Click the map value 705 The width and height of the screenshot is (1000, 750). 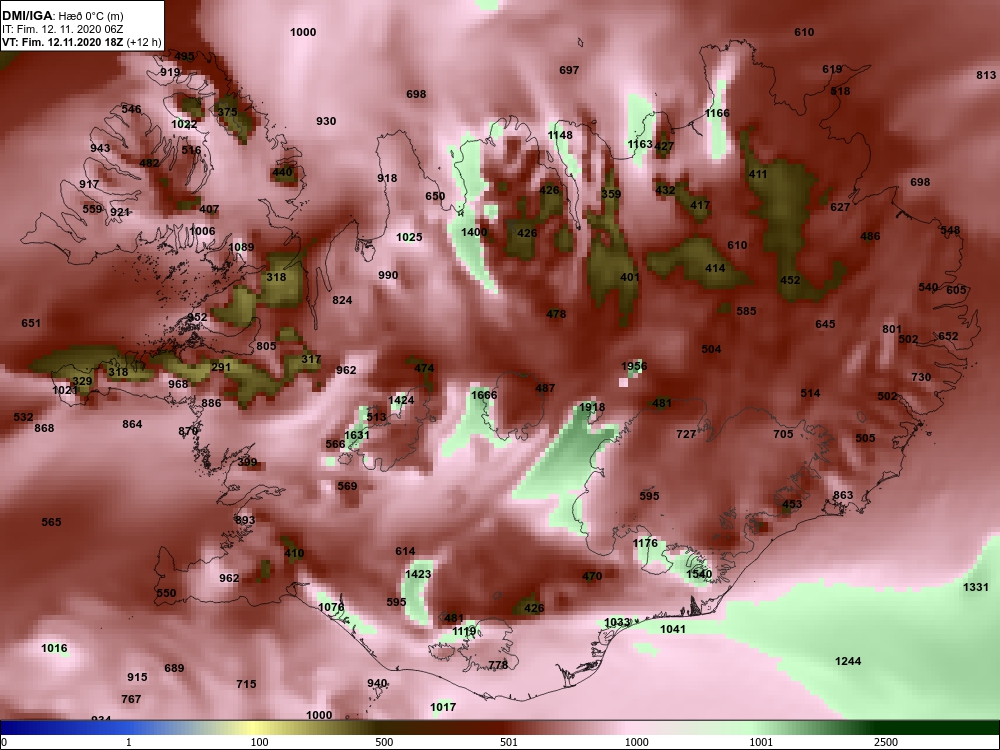(x=783, y=434)
